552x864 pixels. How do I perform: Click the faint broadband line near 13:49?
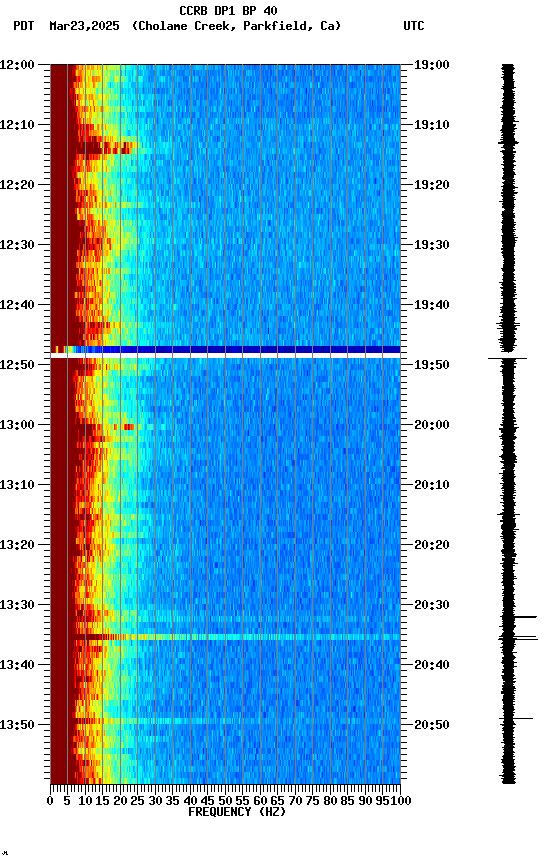point(225,721)
